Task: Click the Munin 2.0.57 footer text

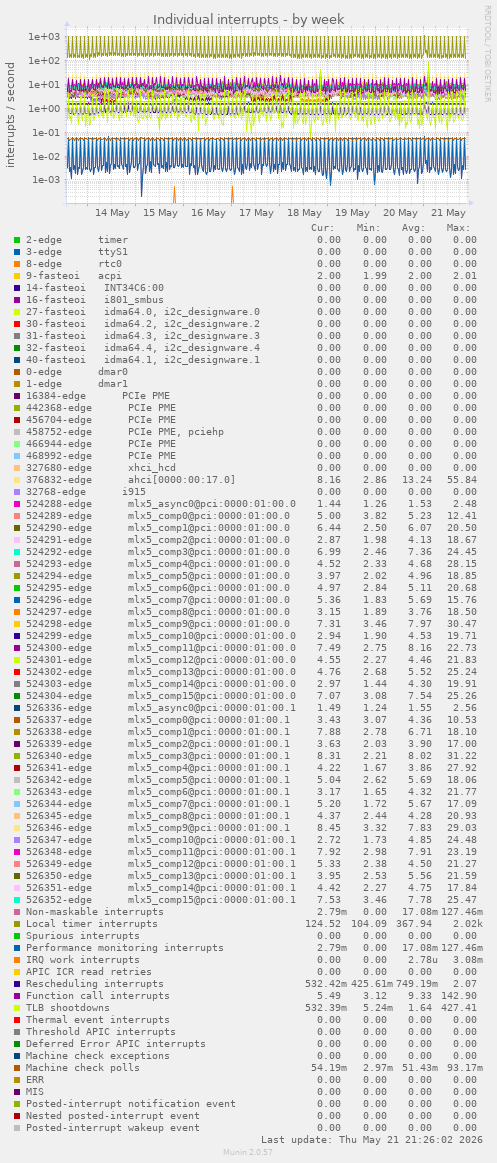Action: [x=248, y=1151]
